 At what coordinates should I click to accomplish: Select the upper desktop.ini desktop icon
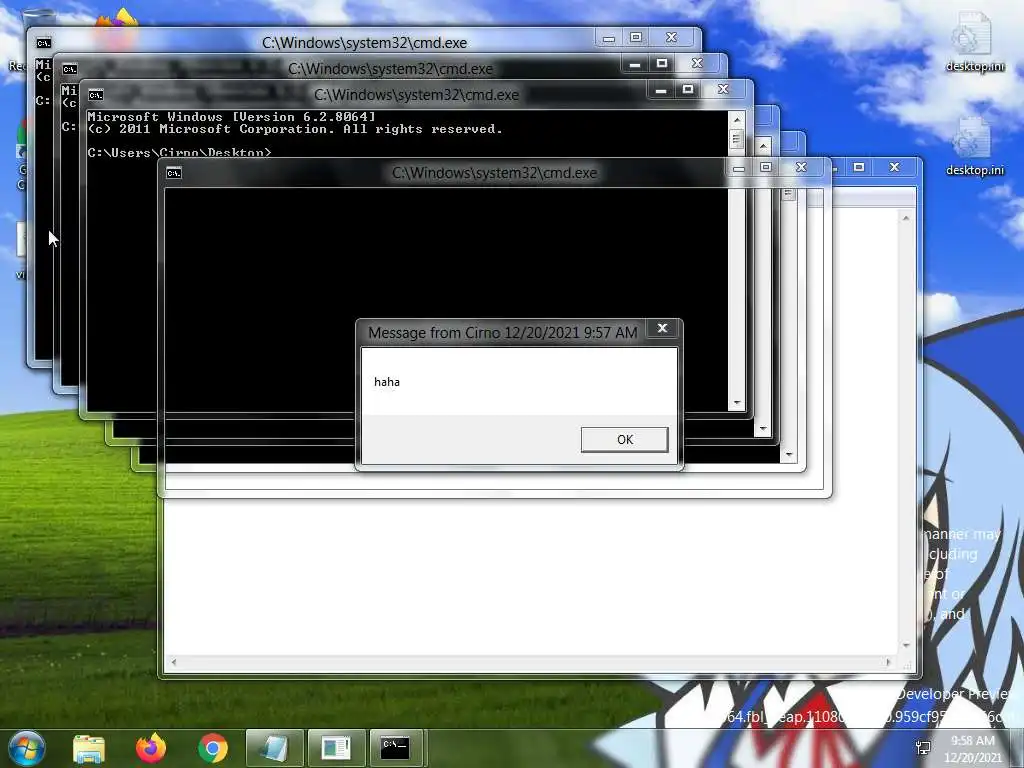(974, 41)
